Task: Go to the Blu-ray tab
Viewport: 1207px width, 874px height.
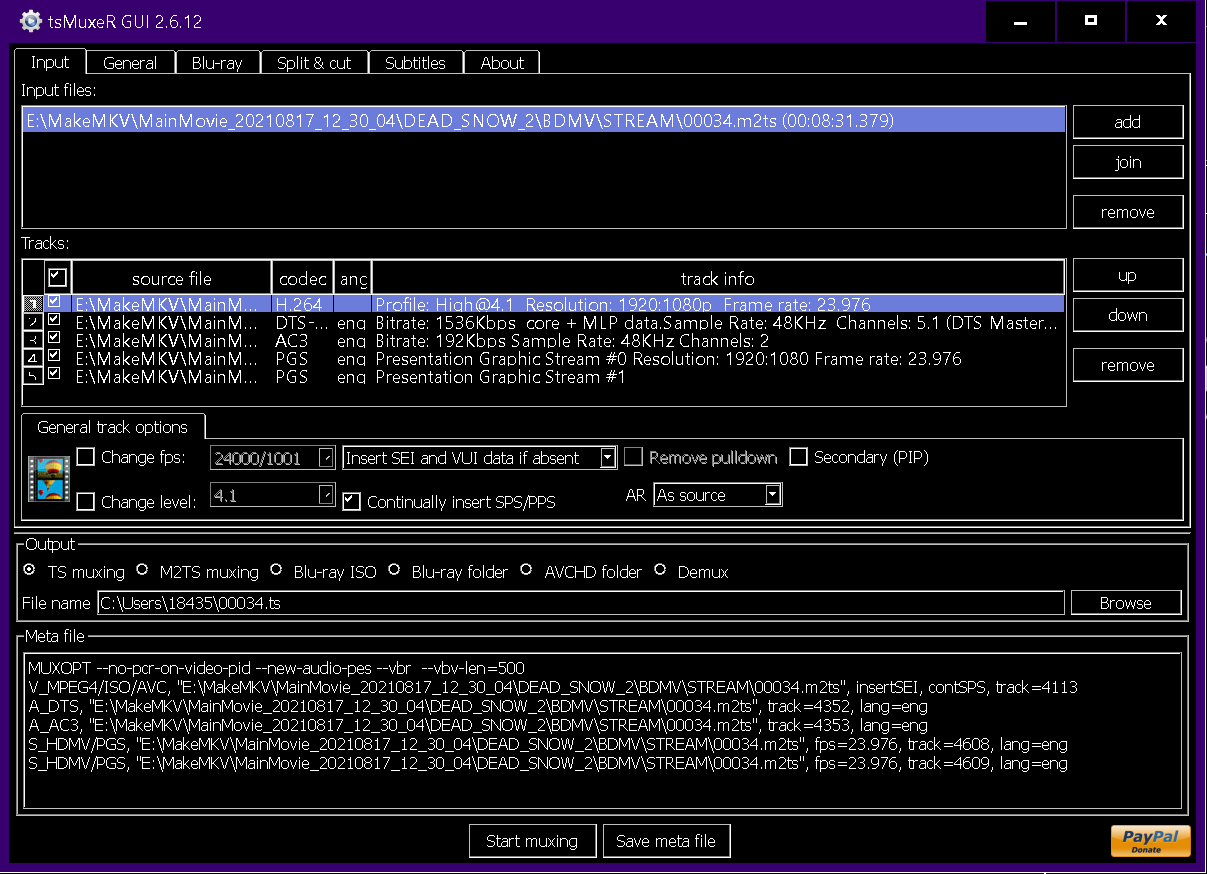Action: coord(217,63)
